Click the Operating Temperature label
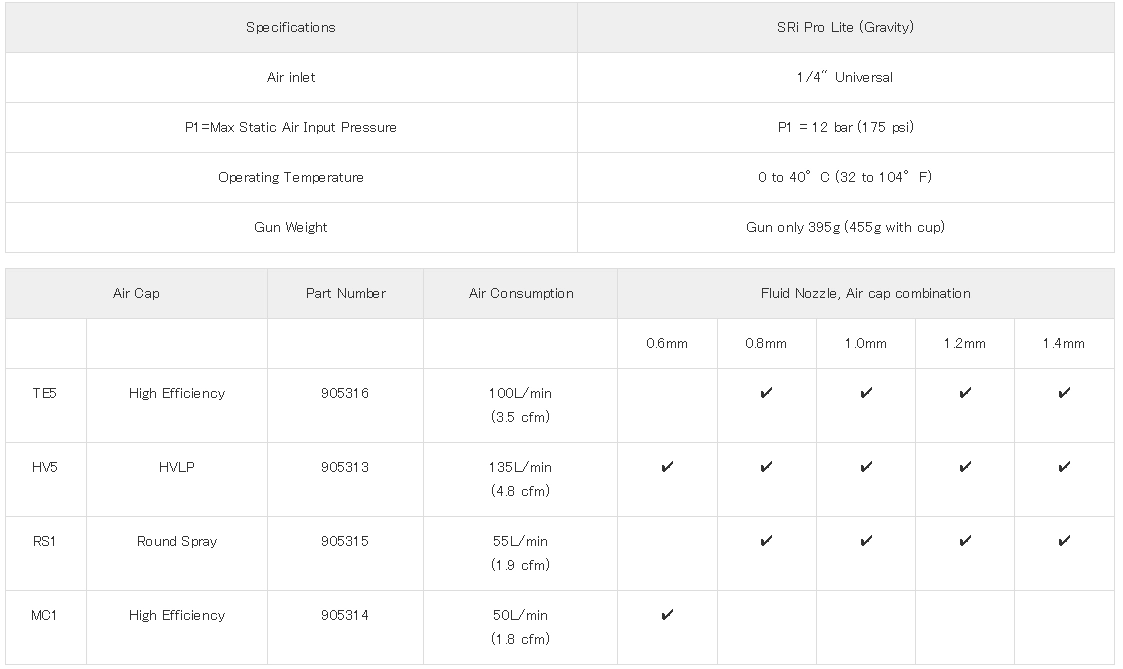This screenshot has width=1123, height=669. pyautogui.click(x=291, y=177)
